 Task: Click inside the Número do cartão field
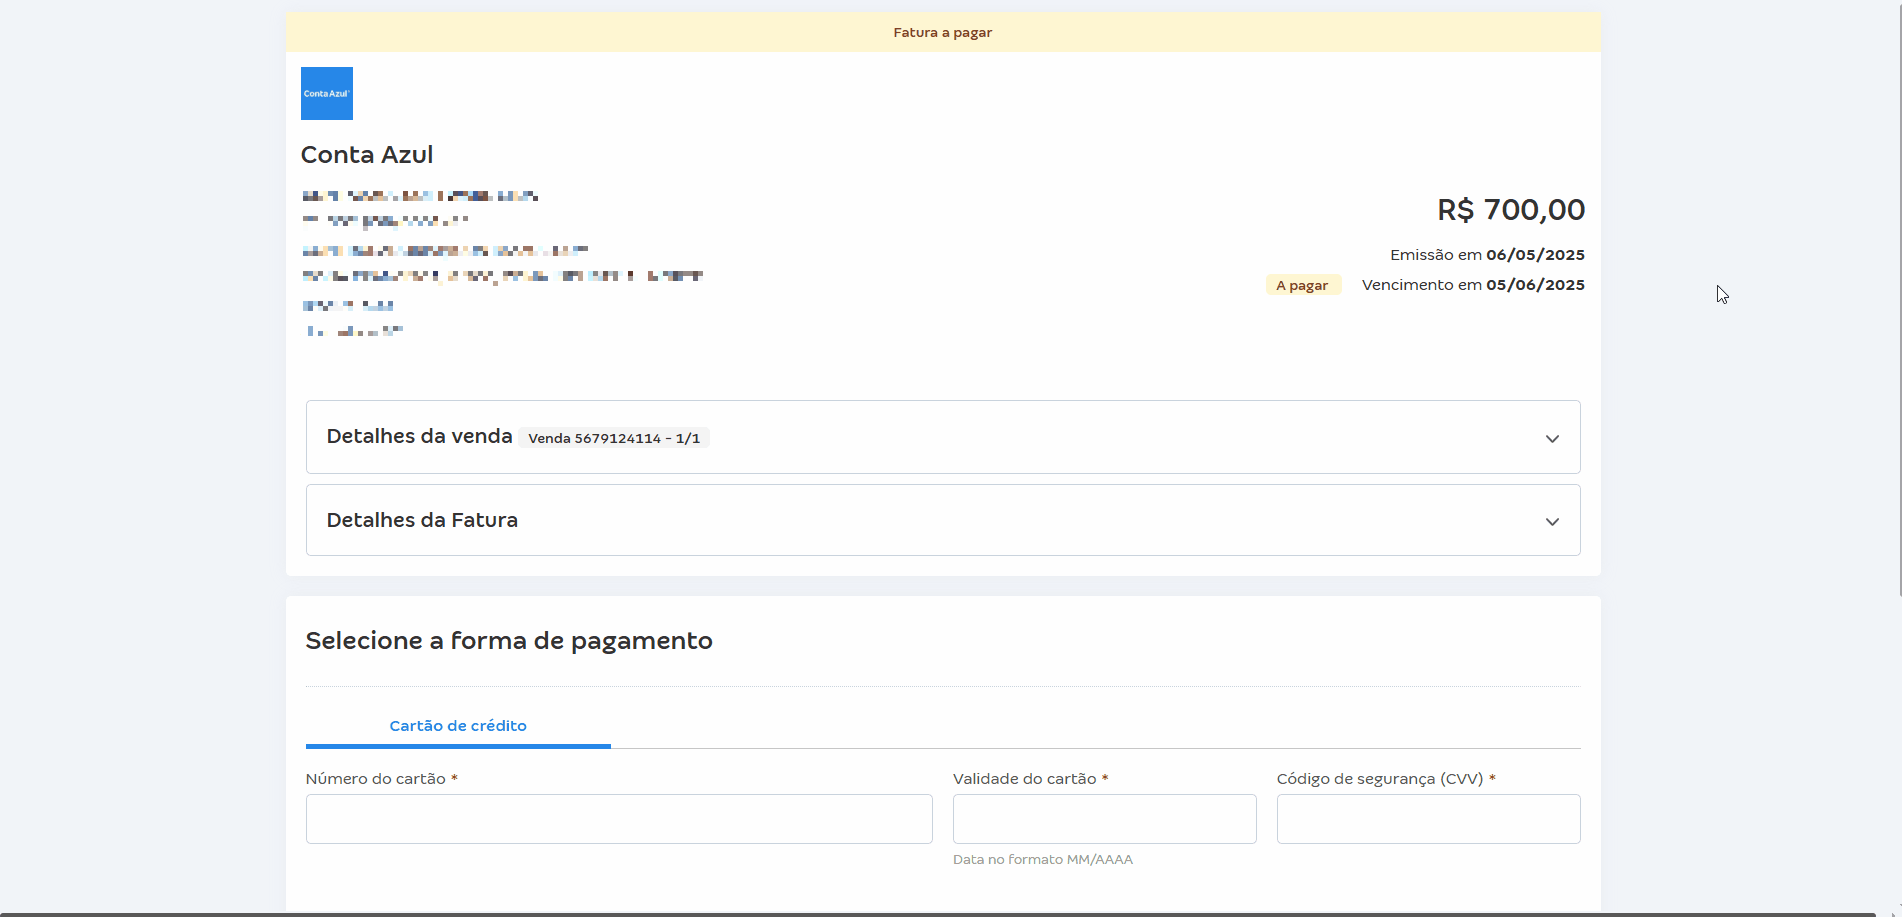[x=618, y=818]
